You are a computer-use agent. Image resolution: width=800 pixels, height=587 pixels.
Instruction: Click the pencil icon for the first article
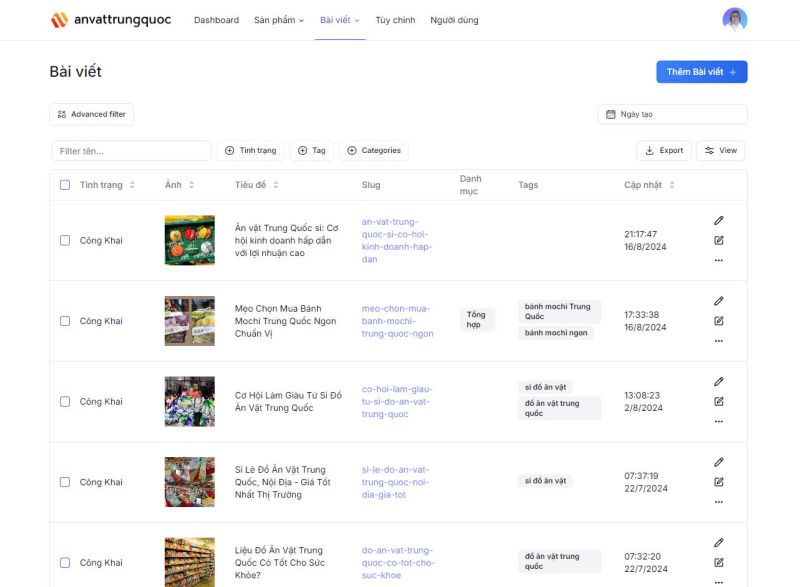click(x=718, y=220)
